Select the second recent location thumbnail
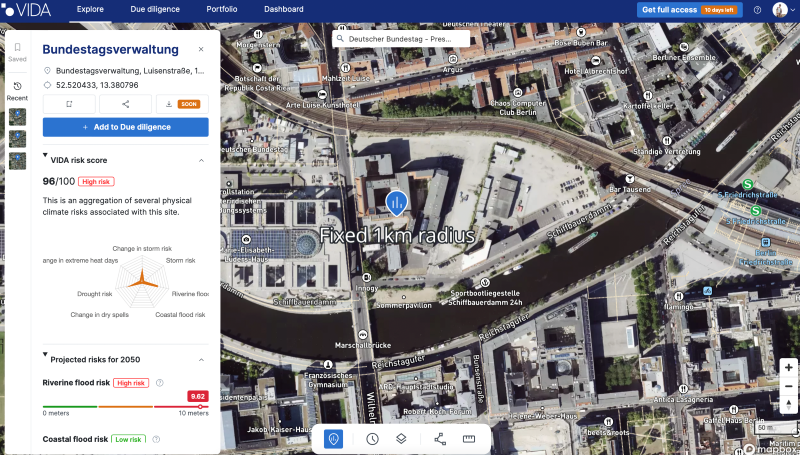Image resolution: width=800 pixels, height=455 pixels. tap(17, 139)
